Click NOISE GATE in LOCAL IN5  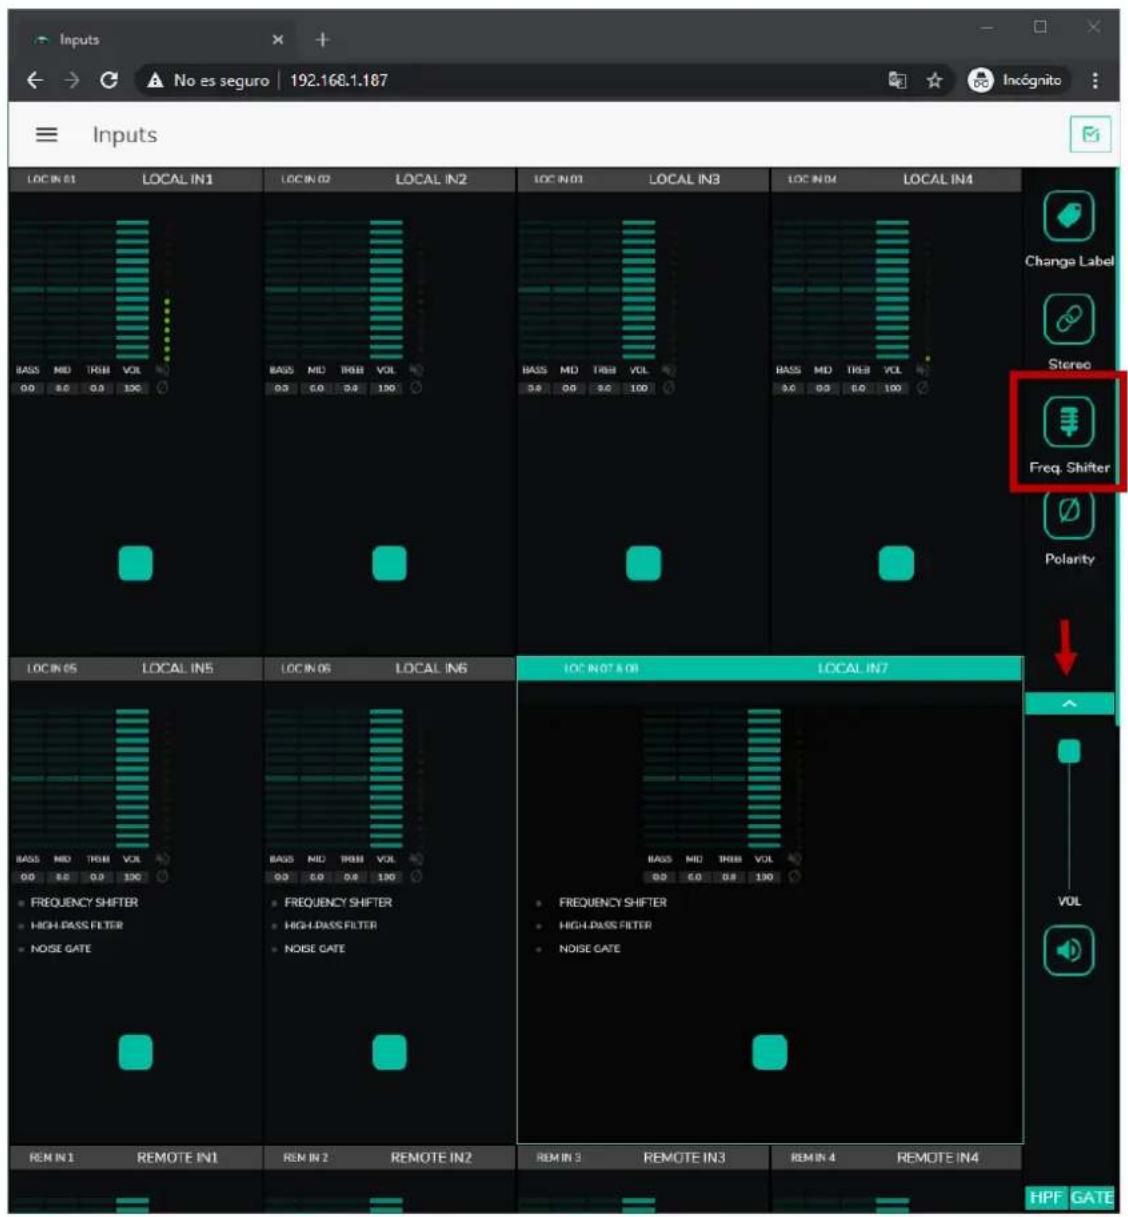[x=60, y=948]
